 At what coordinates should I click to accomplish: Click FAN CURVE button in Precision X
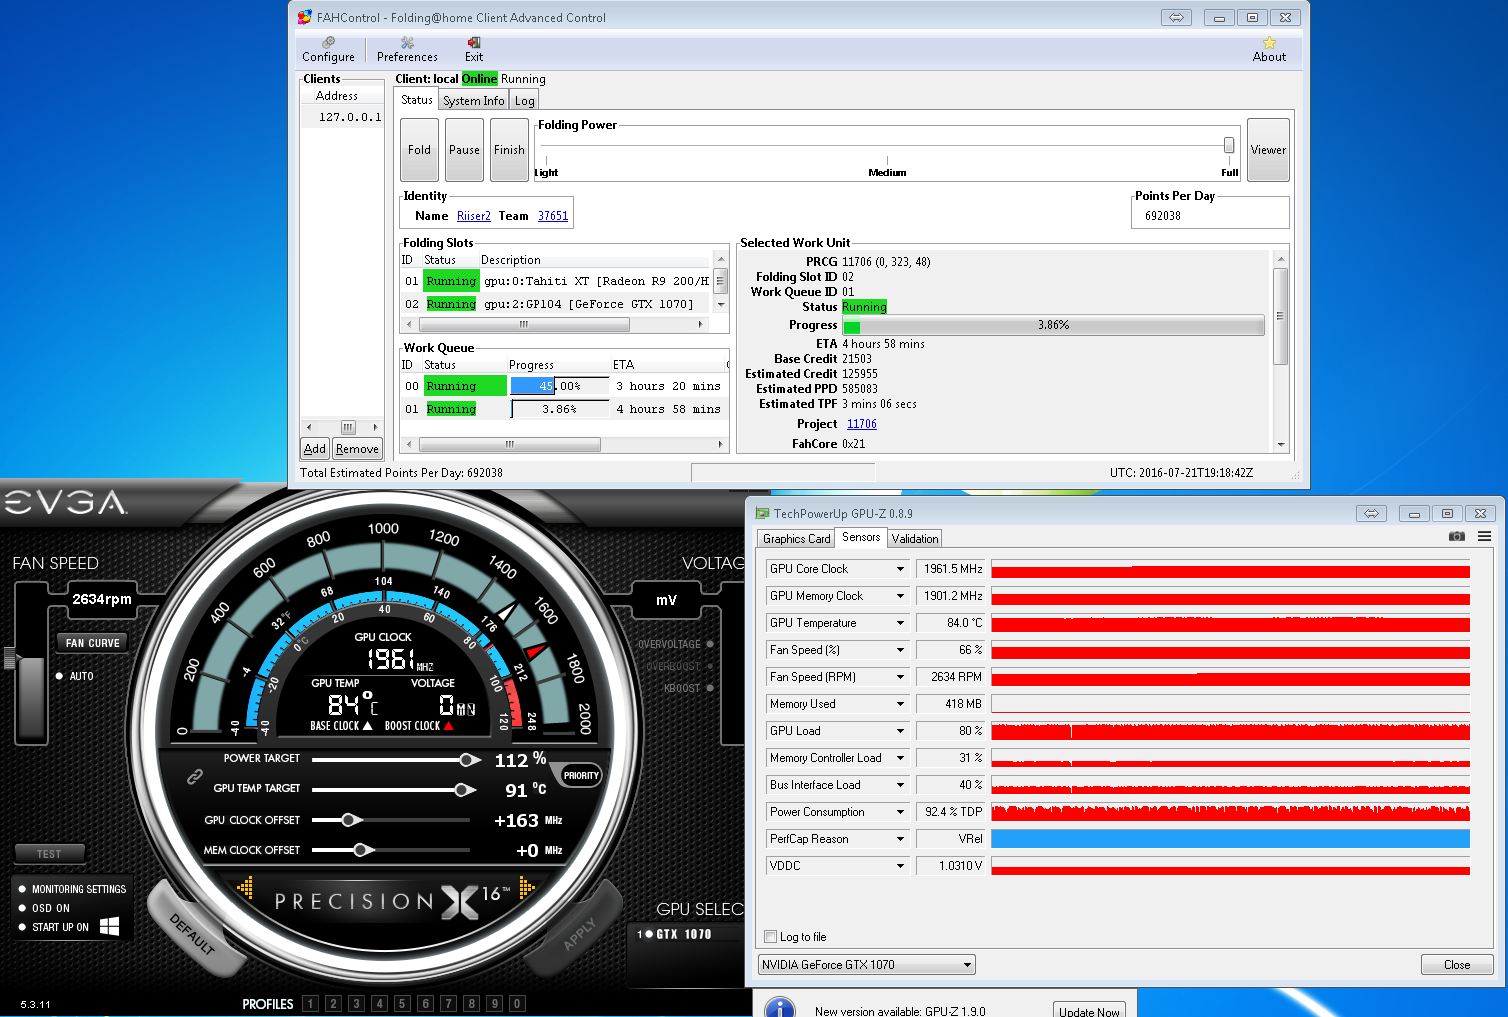tap(92, 643)
